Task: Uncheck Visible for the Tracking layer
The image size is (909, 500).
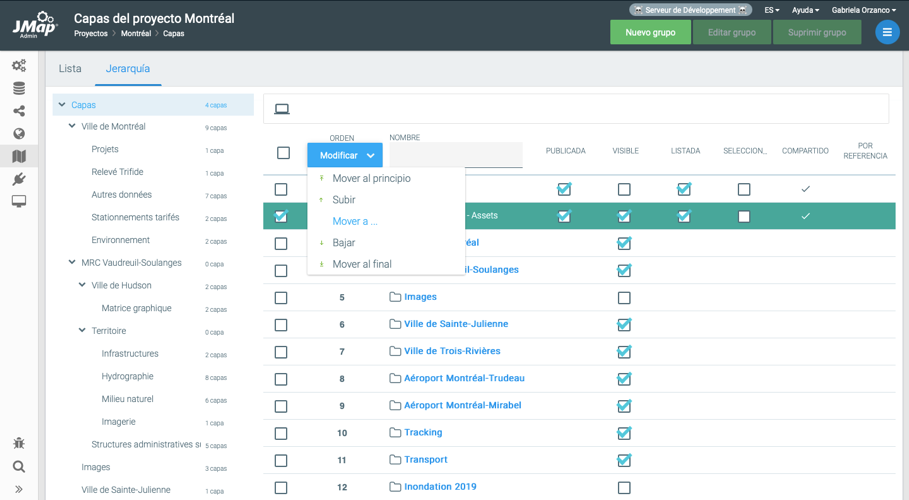Action: [624, 433]
